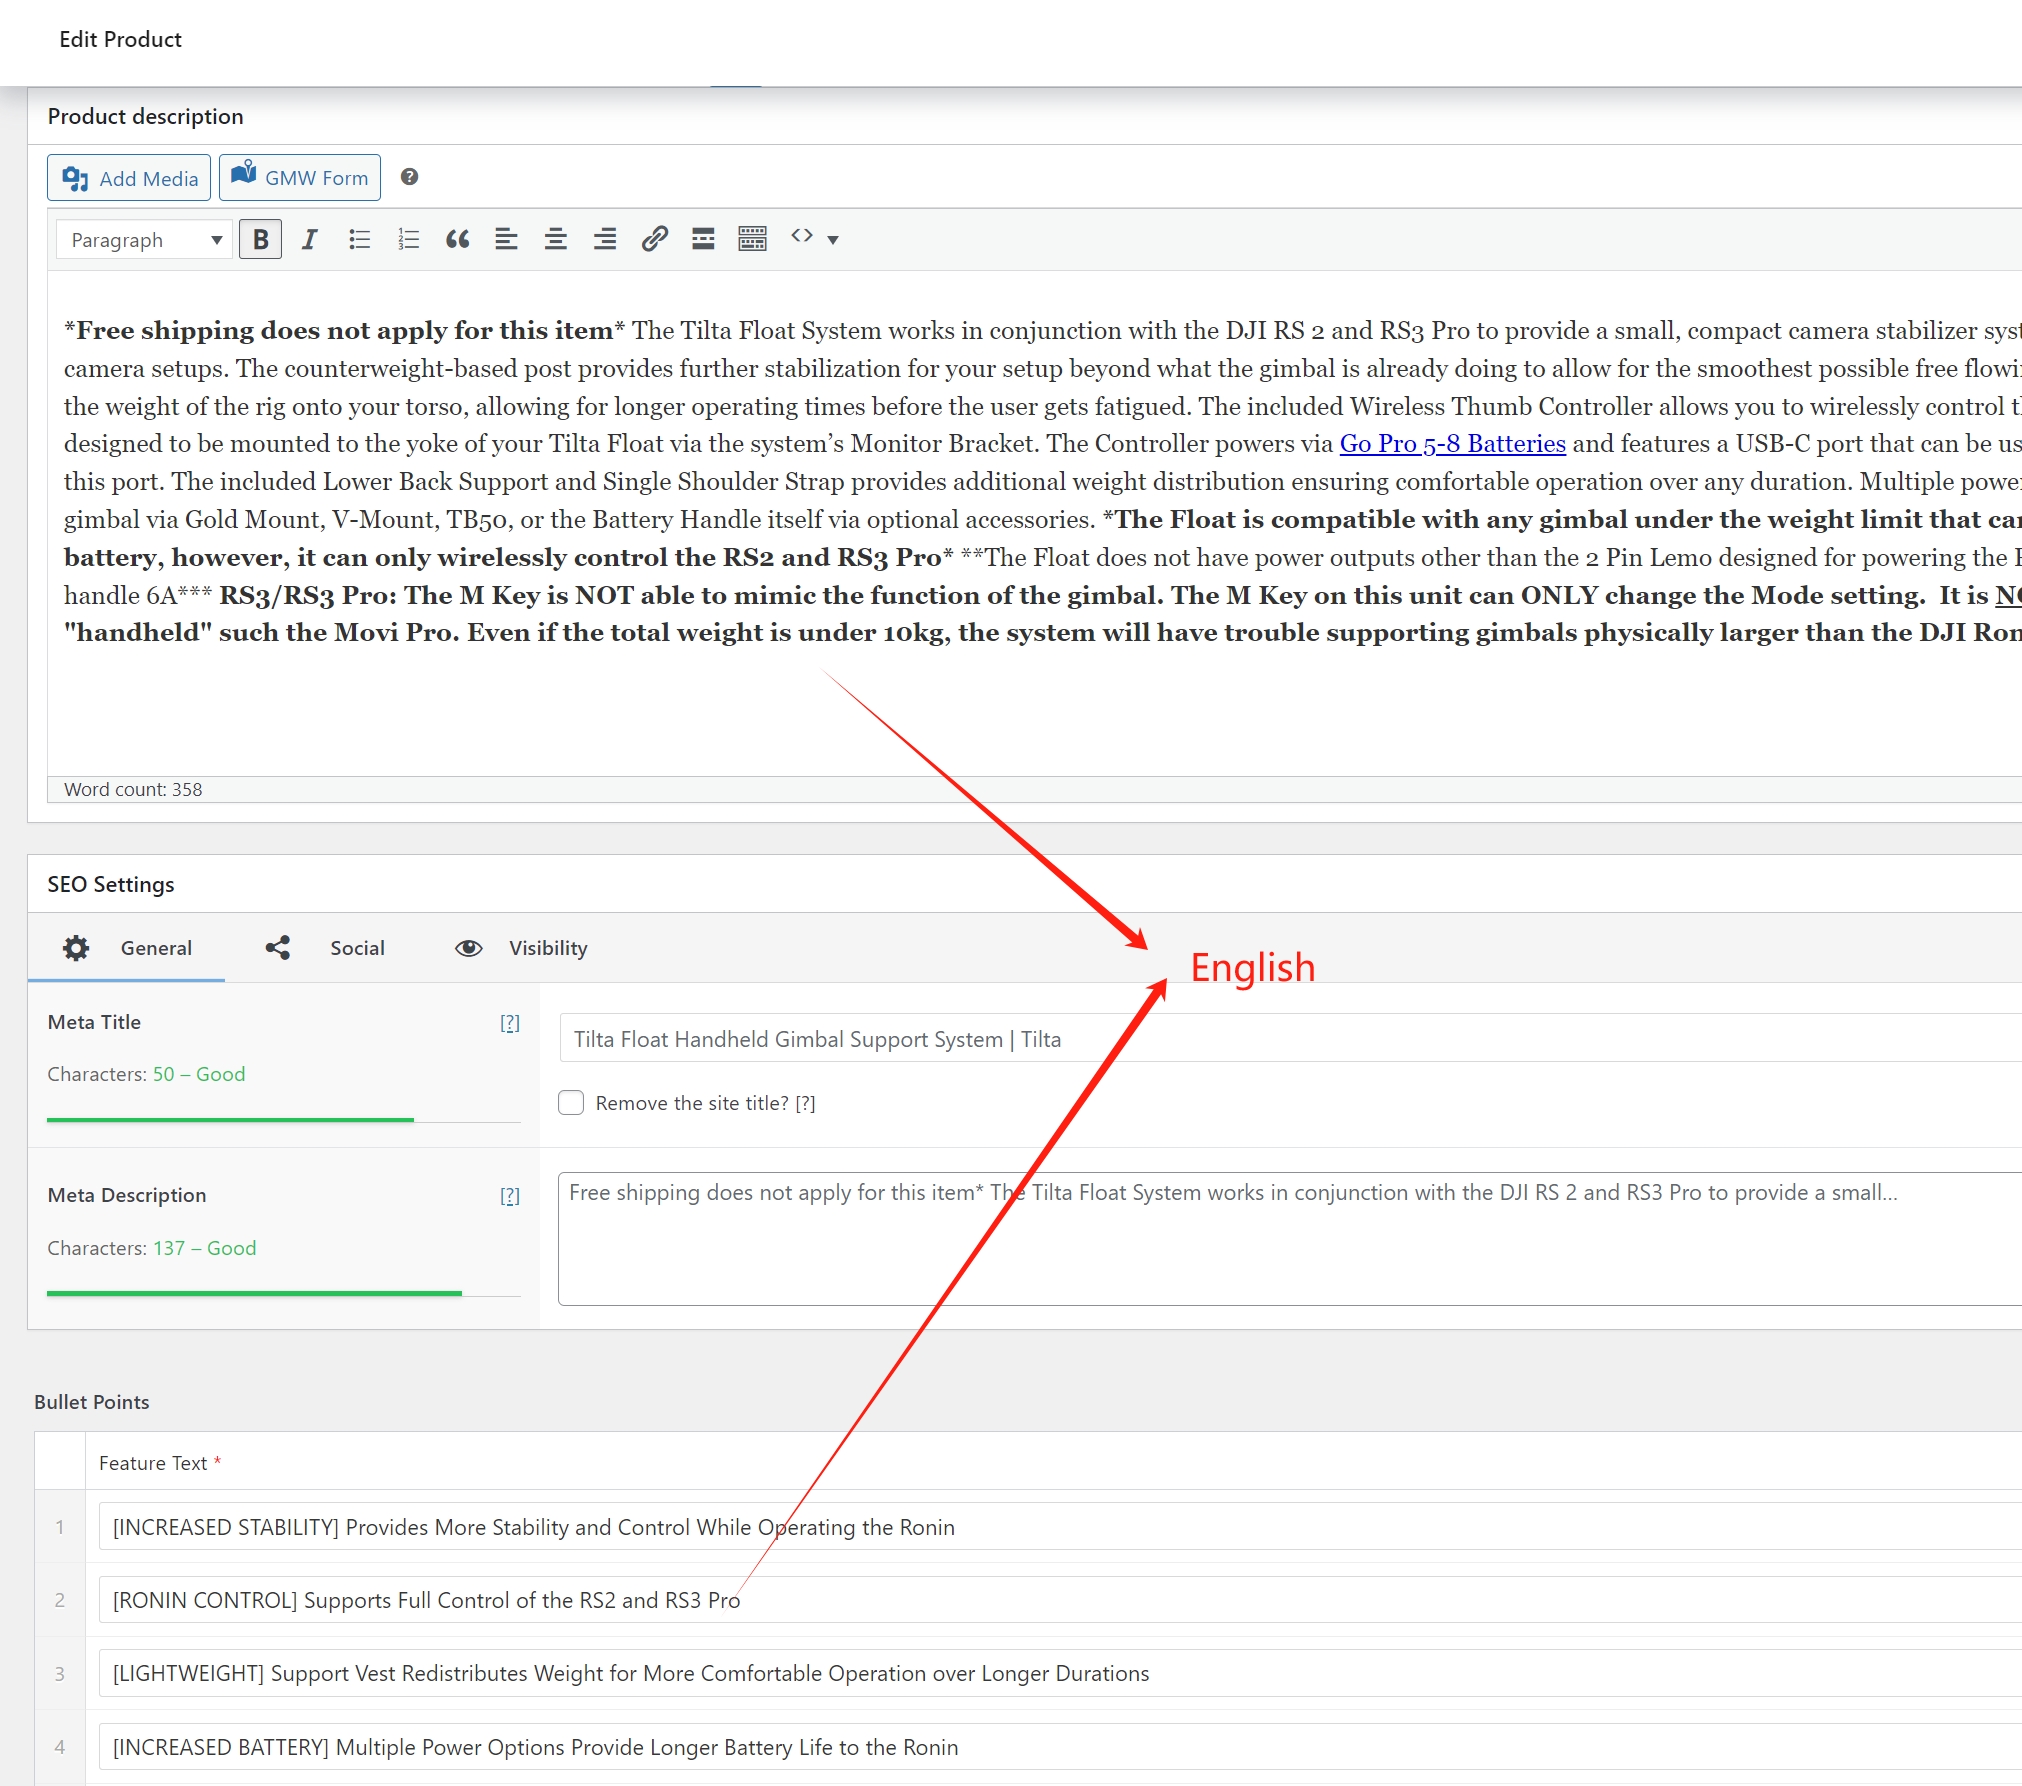Click the Bullet Points section label
This screenshot has width=2022, height=1786.
pyautogui.click(x=92, y=1402)
